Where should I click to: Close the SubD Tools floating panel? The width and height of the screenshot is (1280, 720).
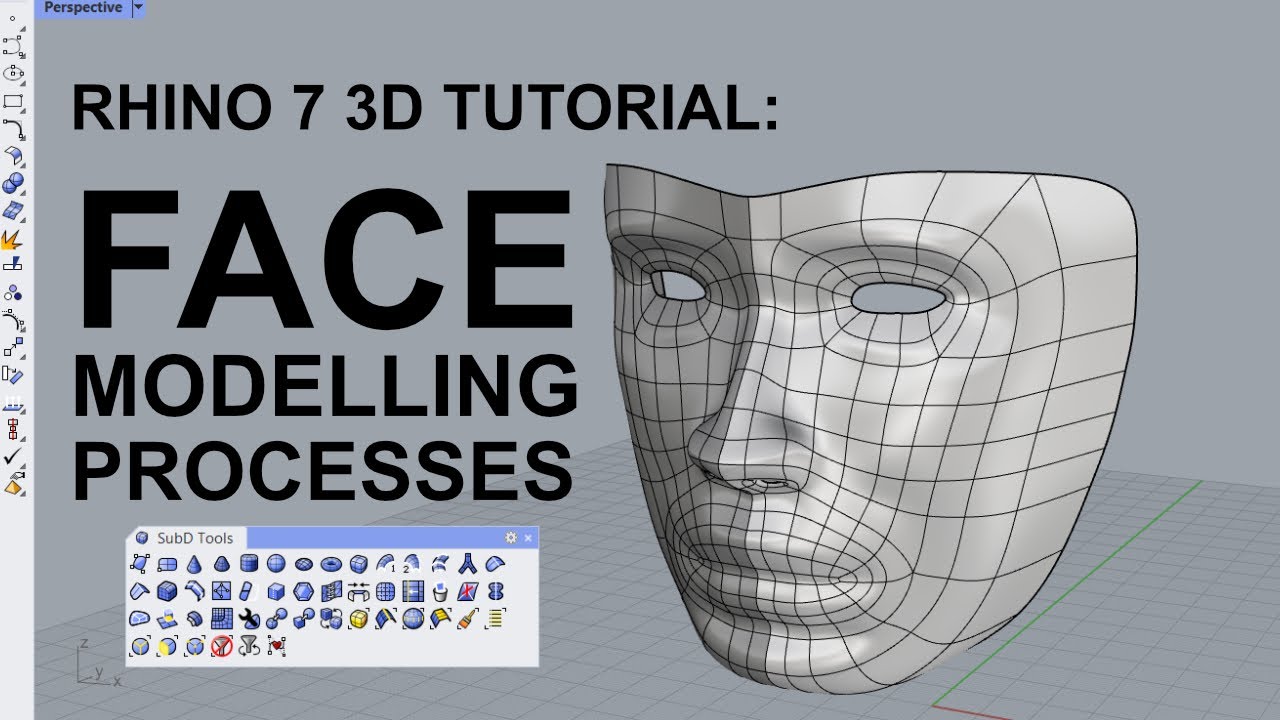(528, 538)
